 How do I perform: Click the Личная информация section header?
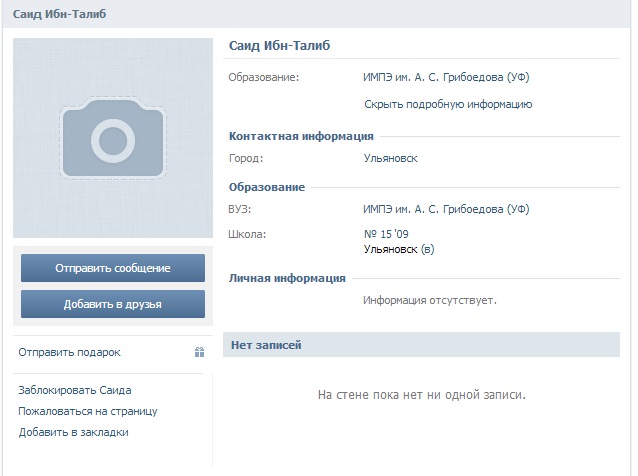(x=287, y=278)
